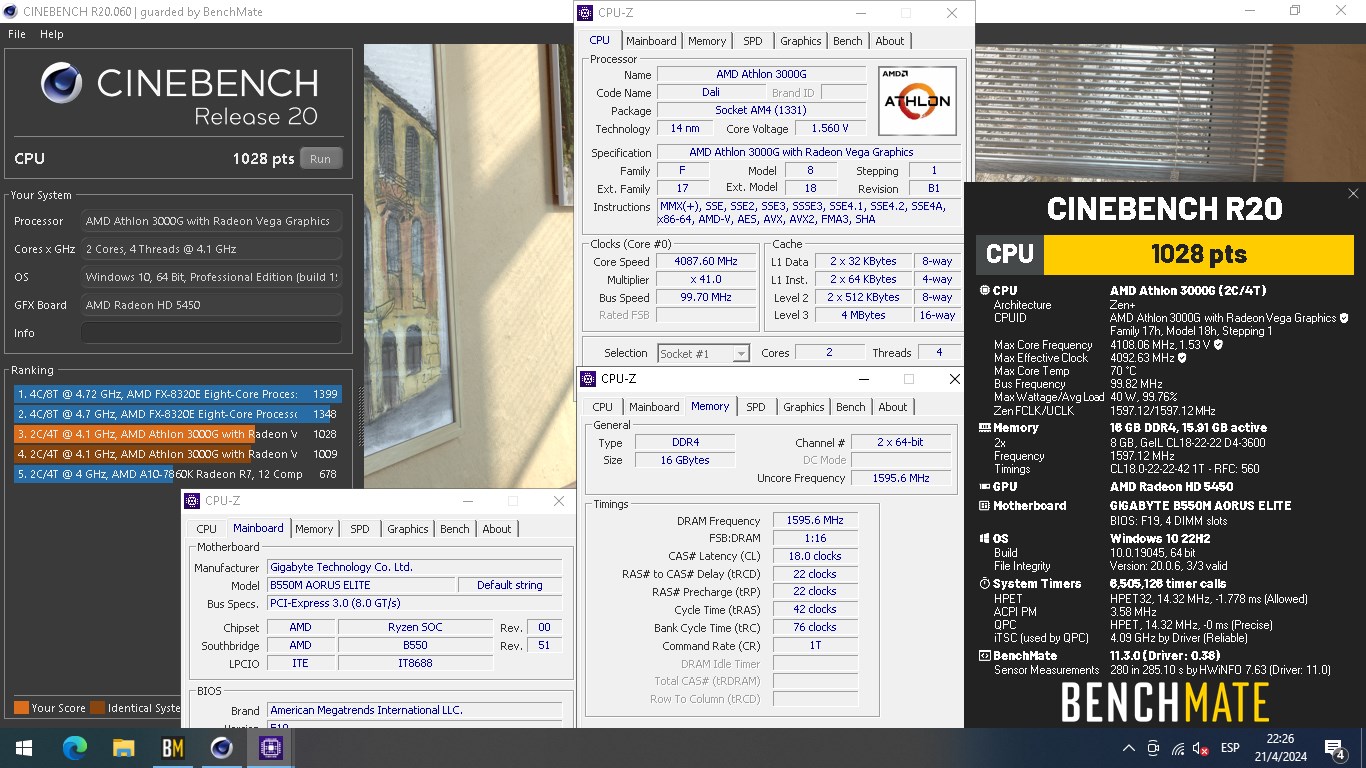Image resolution: width=1366 pixels, height=768 pixels.
Task: Select About tab in top CPU-Z window
Action: point(890,41)
